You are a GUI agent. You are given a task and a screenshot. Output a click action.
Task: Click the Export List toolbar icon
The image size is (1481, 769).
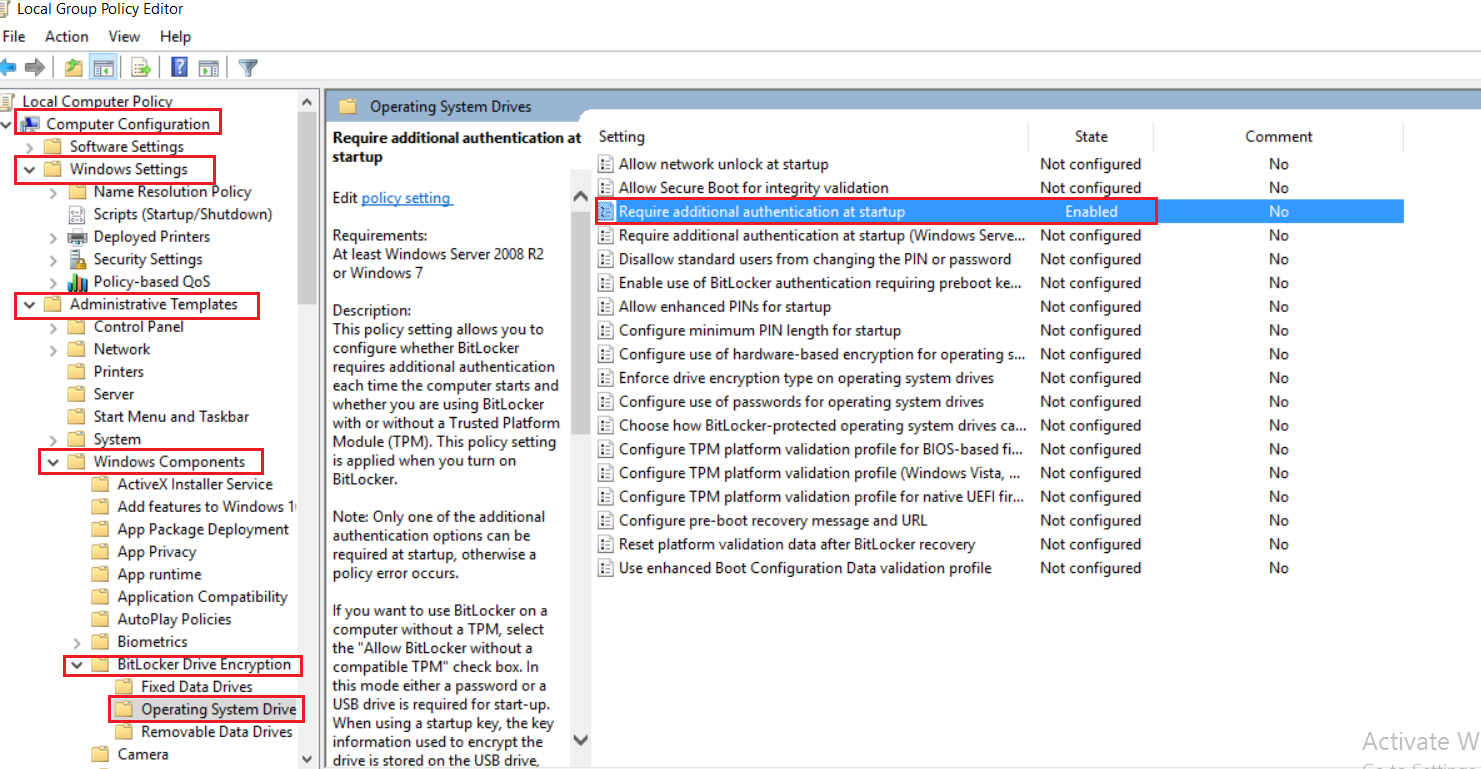pos(141,67)
